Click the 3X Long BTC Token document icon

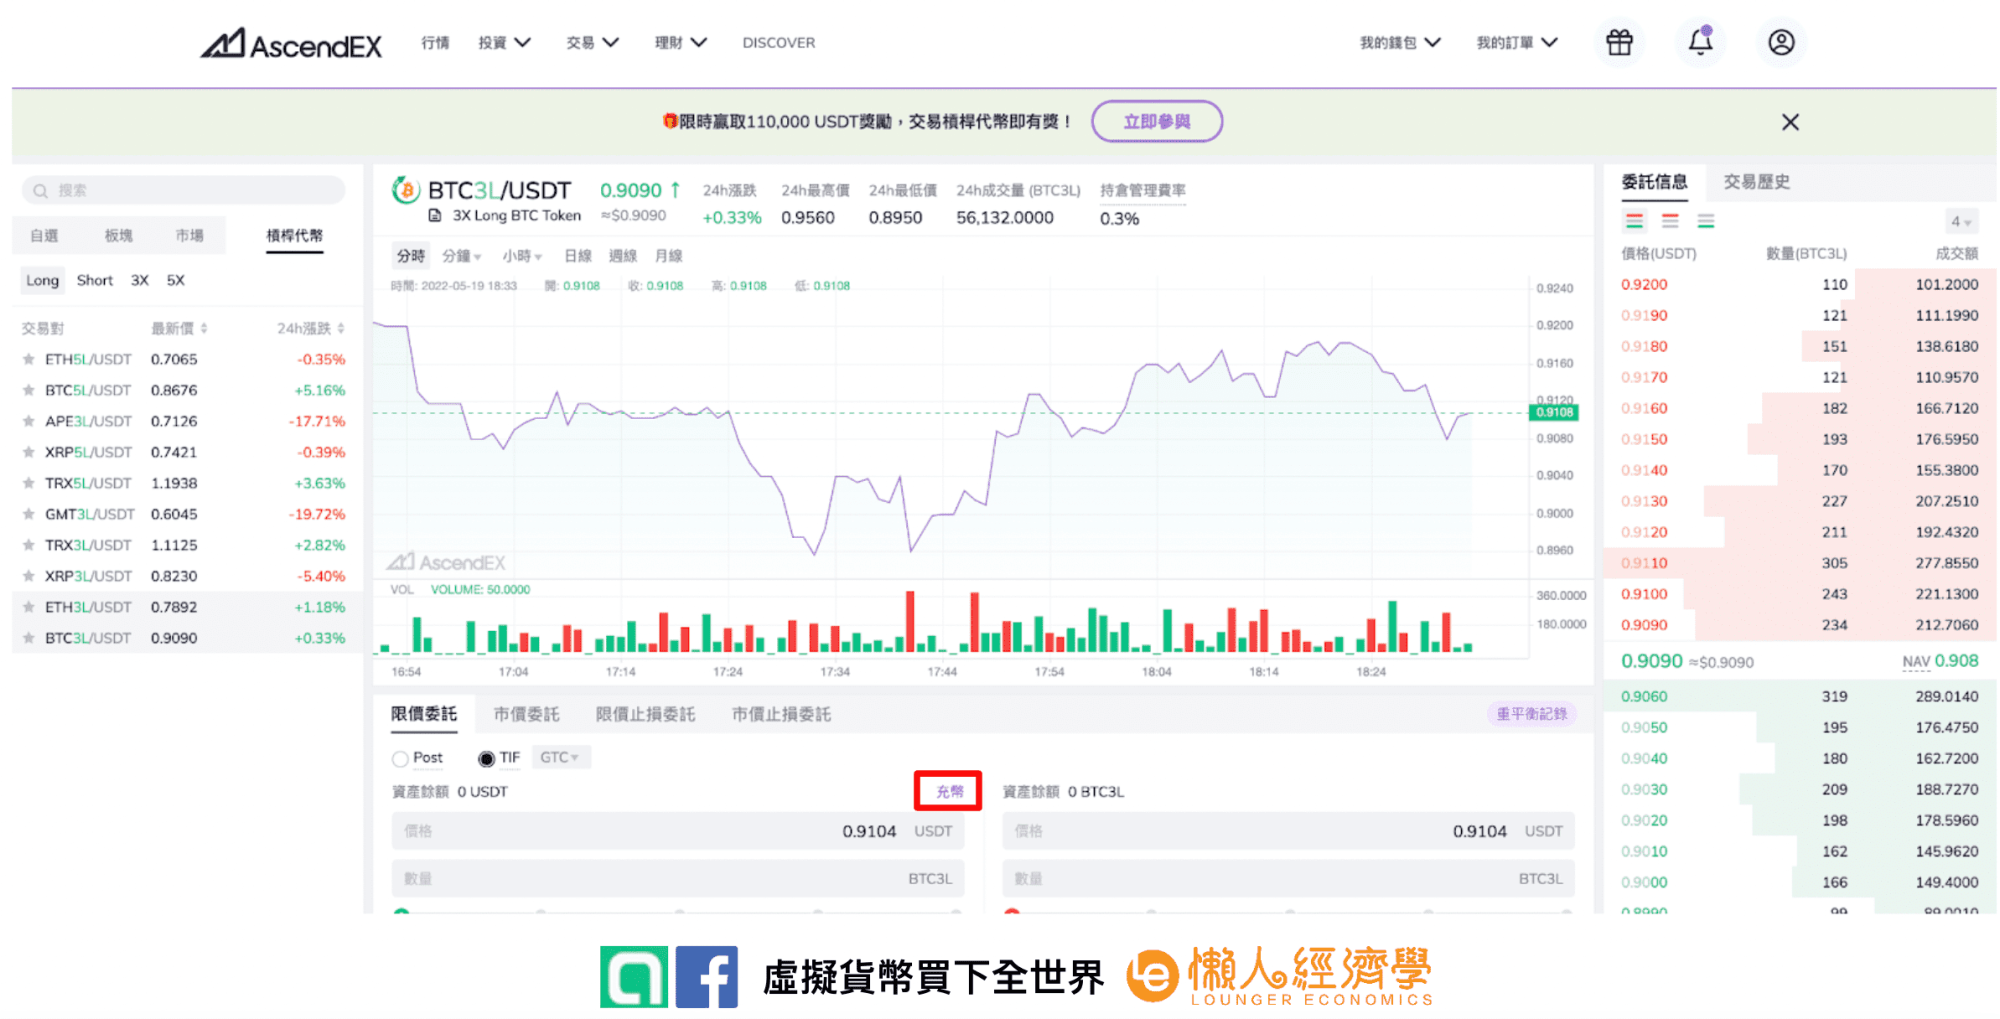[435, 216]
